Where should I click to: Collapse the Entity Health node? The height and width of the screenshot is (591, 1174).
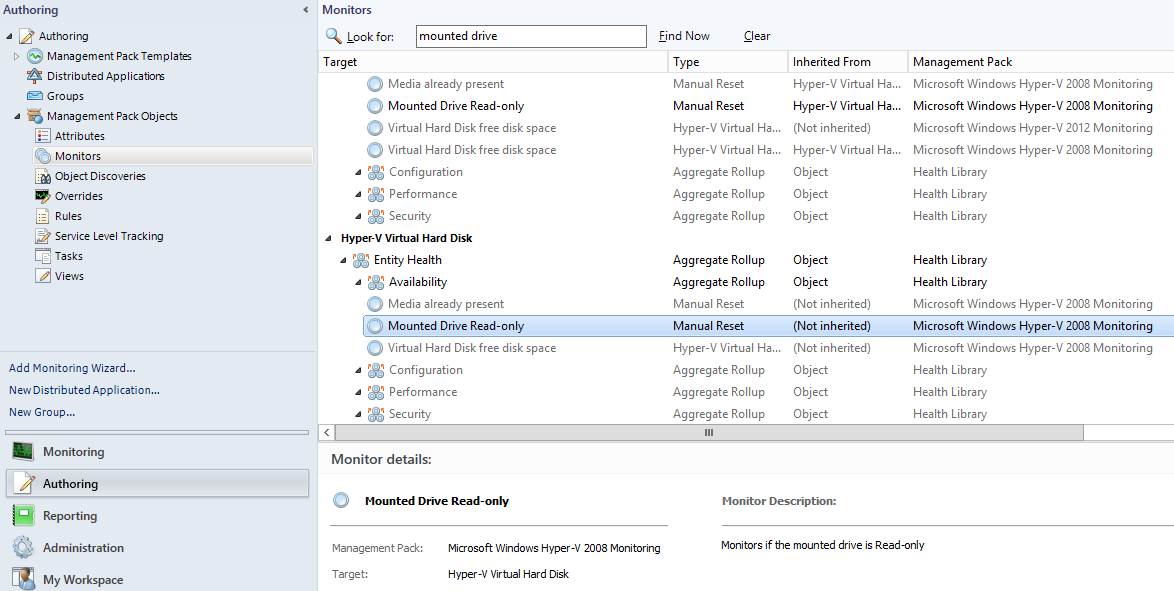coord(343,261)
